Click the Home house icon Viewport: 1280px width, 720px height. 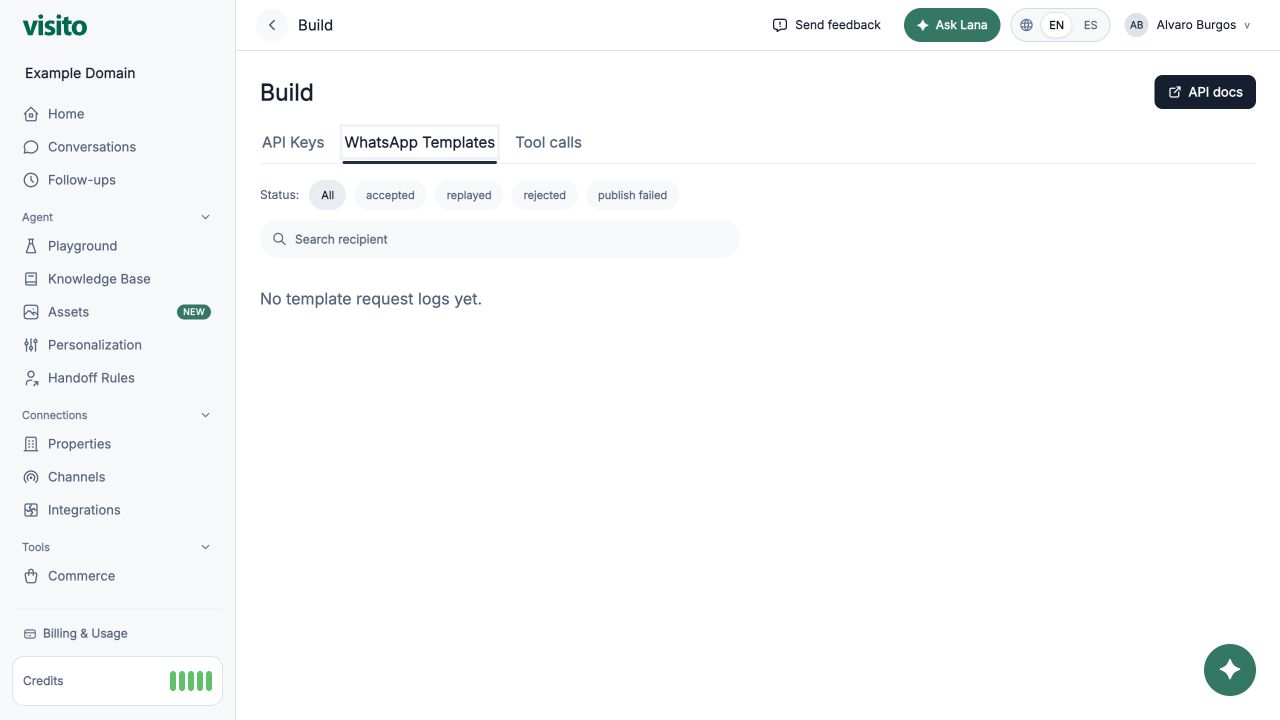pos(31,114)
